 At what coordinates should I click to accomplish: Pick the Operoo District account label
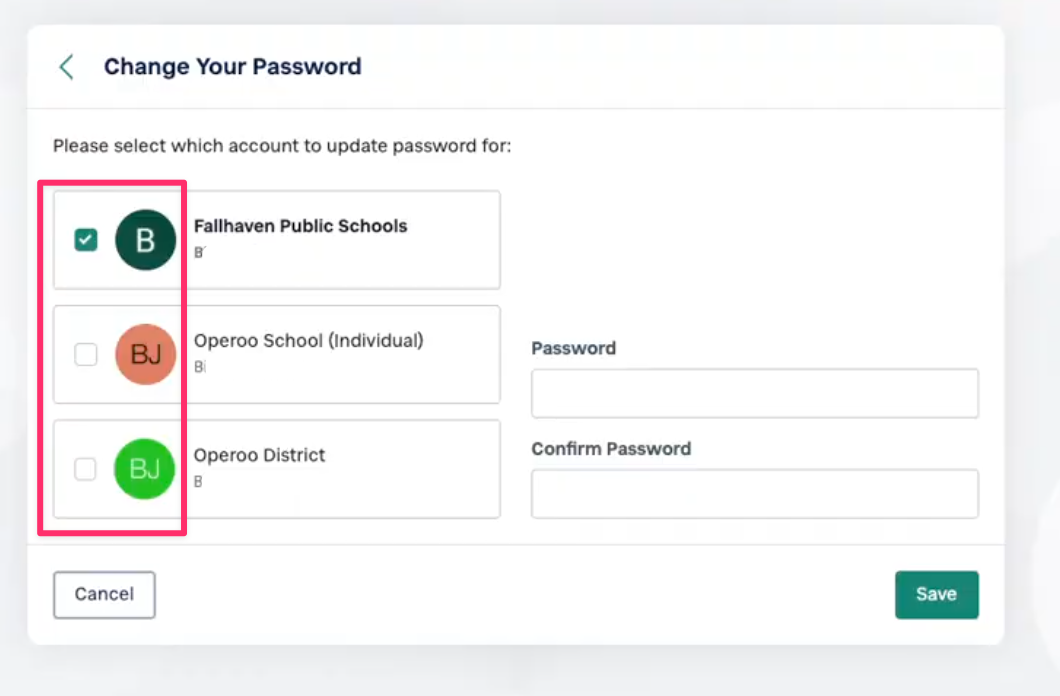pyautogui.click(x=259, y=455)
